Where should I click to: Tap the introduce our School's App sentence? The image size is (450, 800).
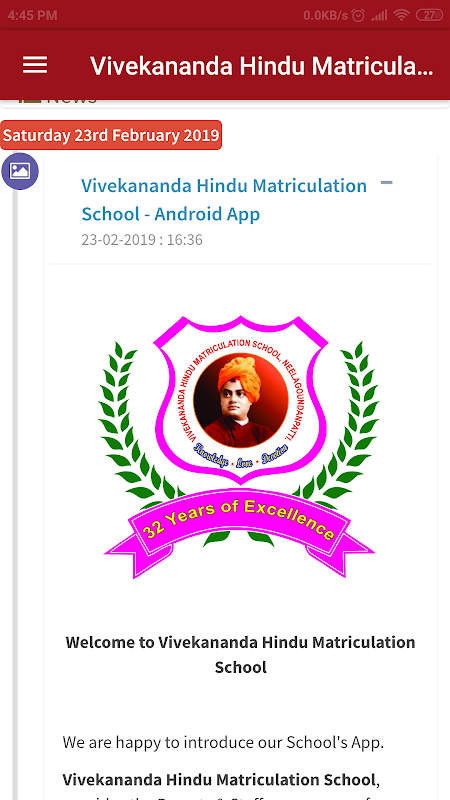[x=223, y=742]
